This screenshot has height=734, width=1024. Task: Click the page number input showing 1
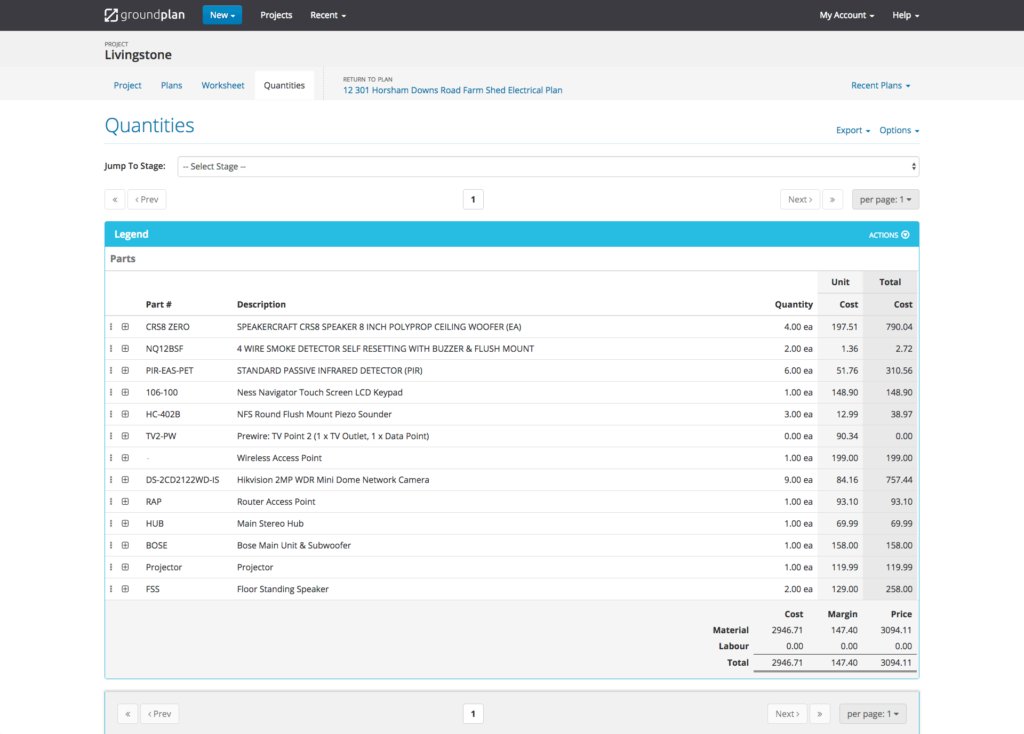click(x=473, y=199)
